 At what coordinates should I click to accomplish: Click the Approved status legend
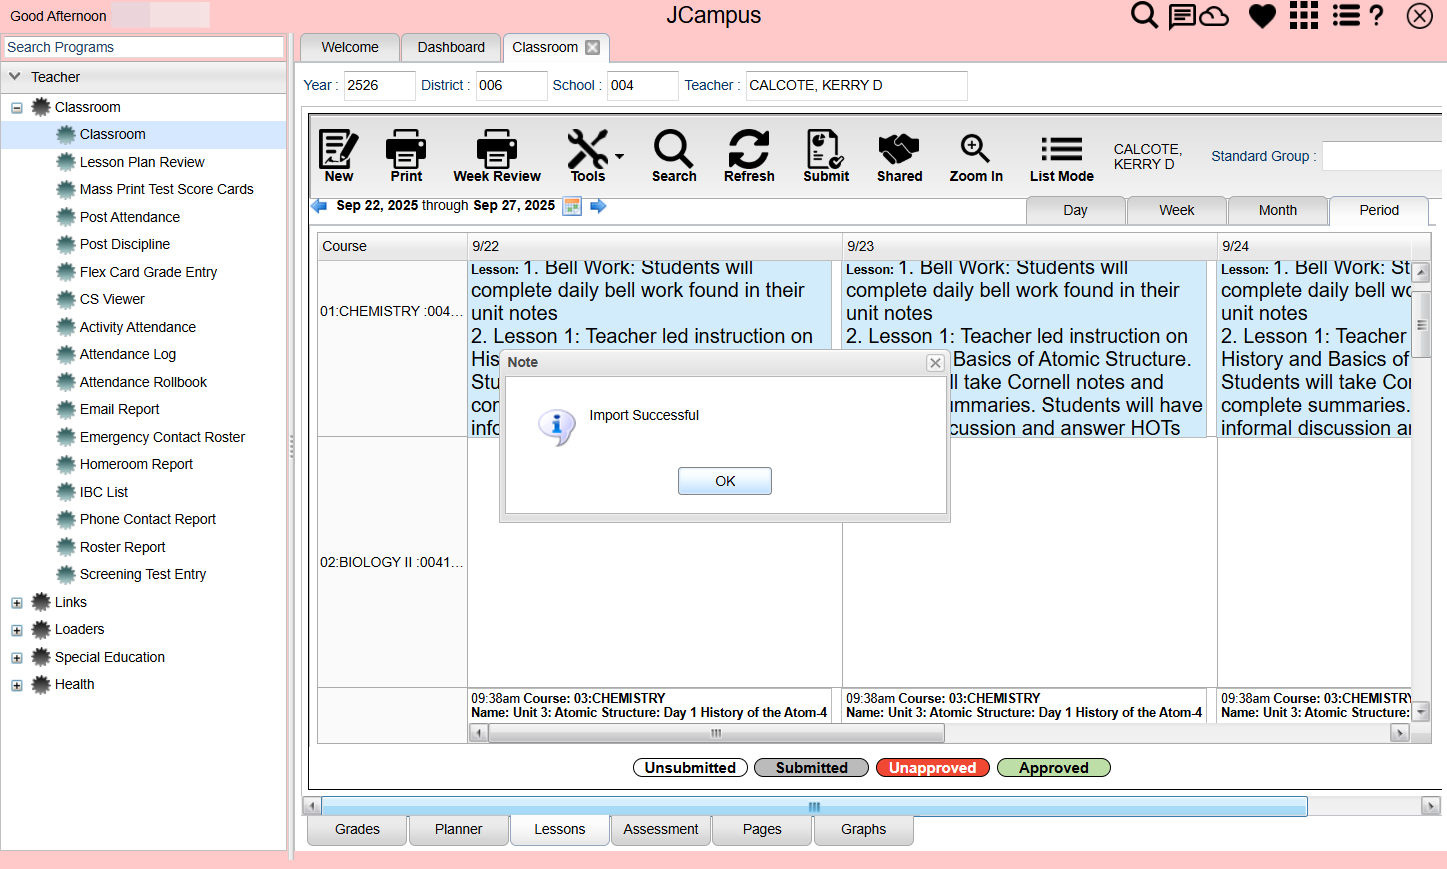pos(1054,768)
